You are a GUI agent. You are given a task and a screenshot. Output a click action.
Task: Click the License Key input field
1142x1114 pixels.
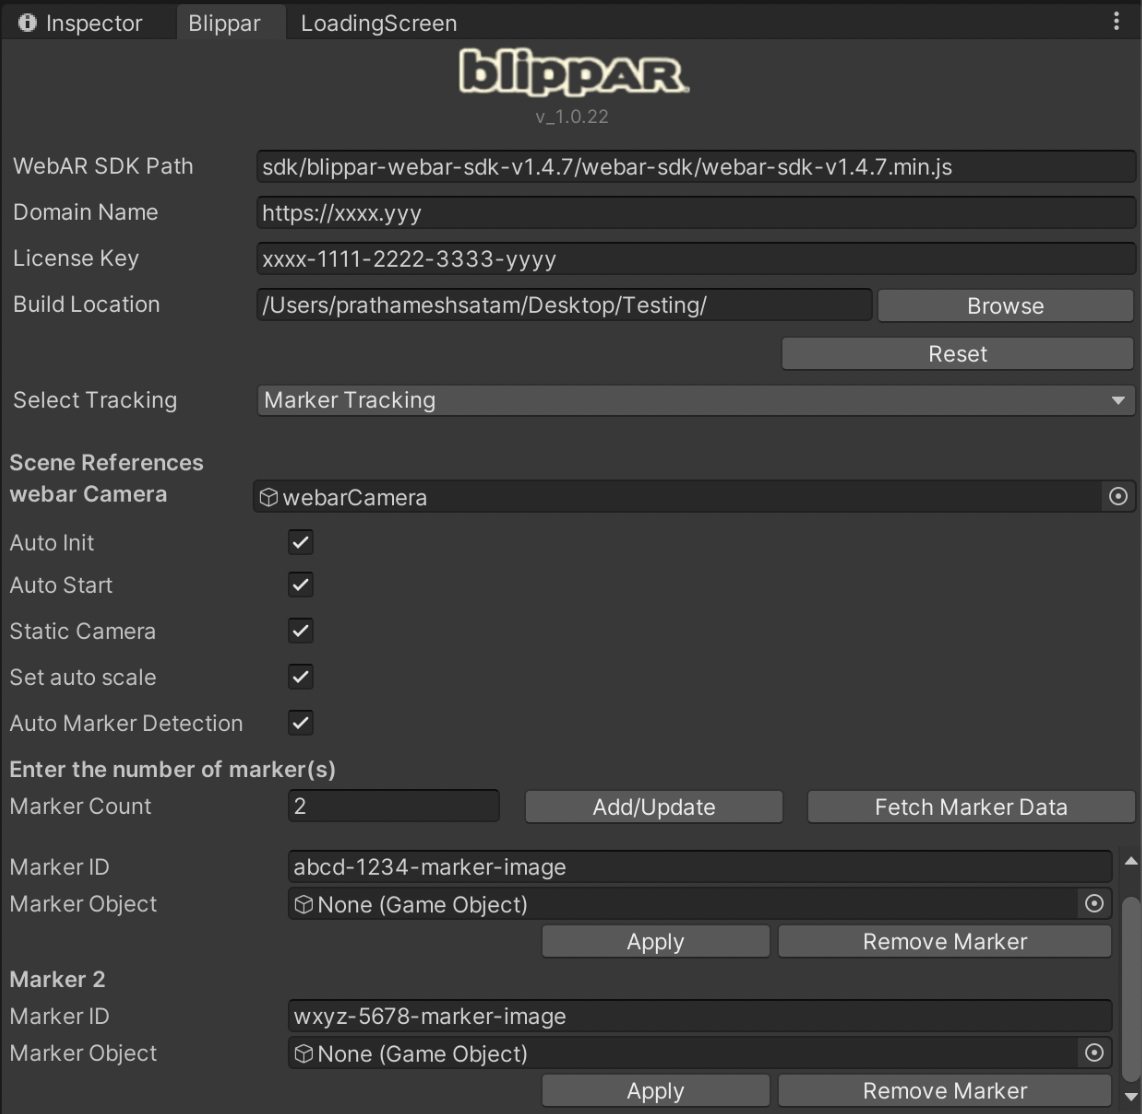tap(696, 258)
